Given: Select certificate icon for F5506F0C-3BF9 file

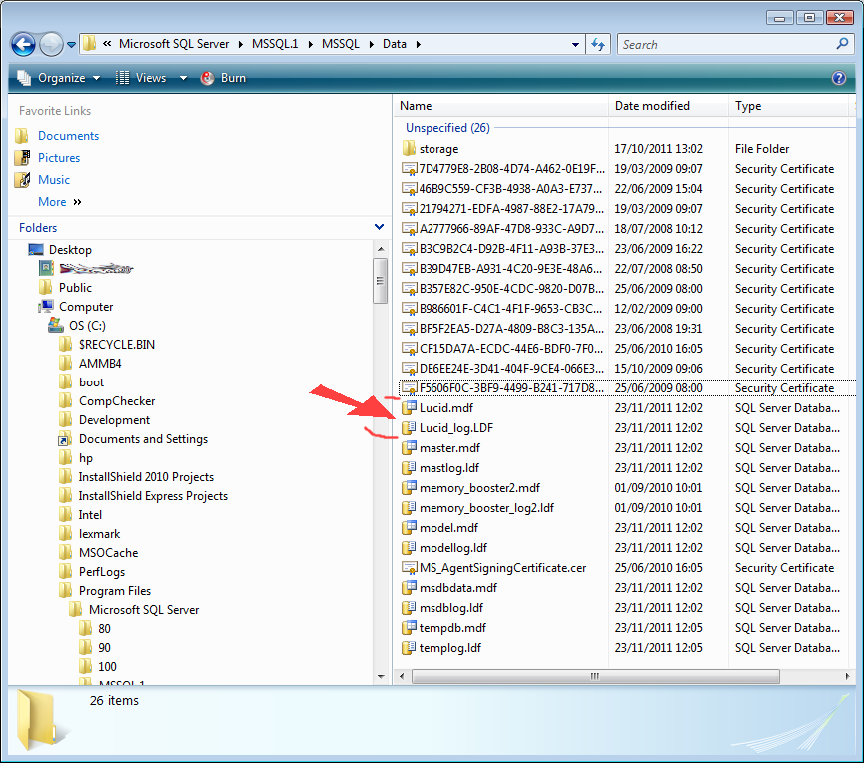Looking at the screenshot, I should (409, 388).
